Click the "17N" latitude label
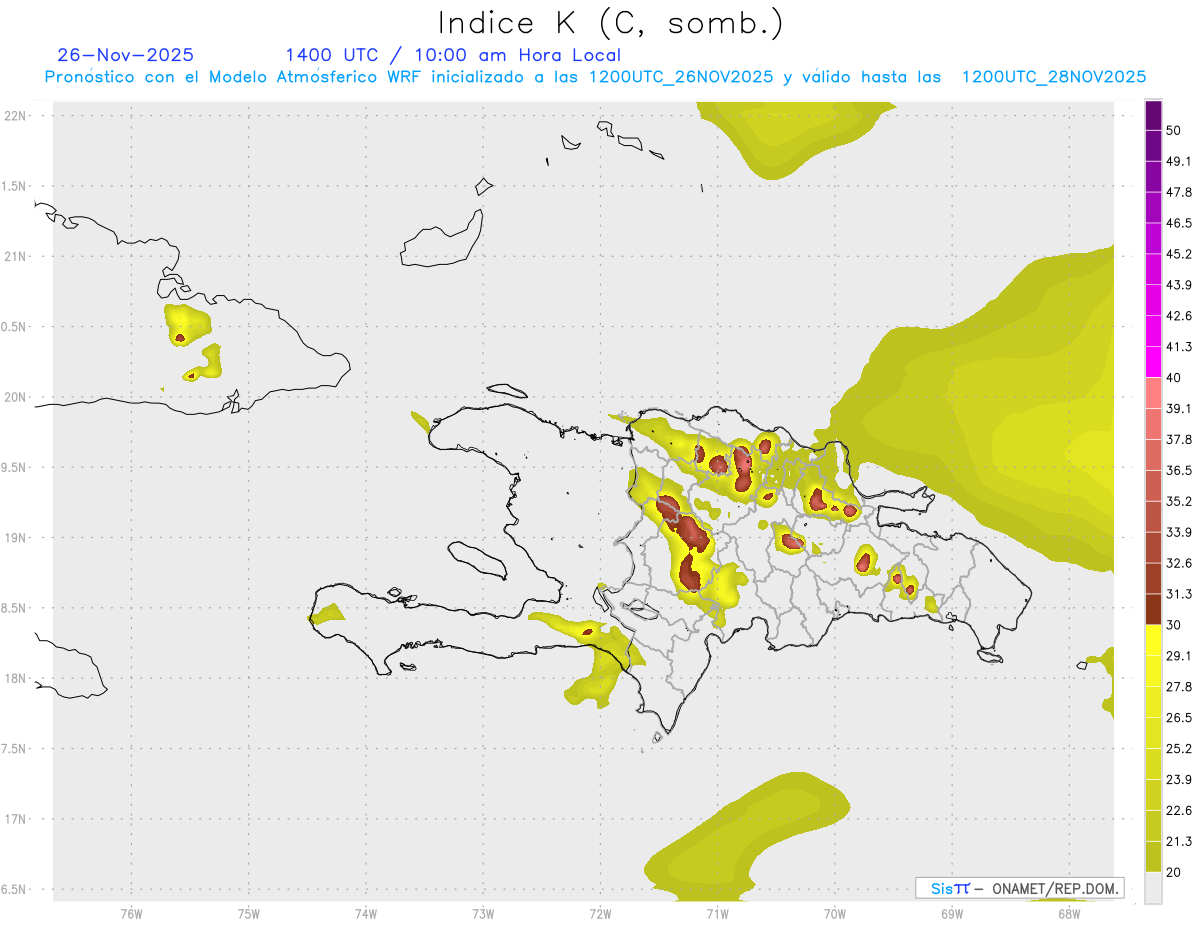 coord(16,819)
